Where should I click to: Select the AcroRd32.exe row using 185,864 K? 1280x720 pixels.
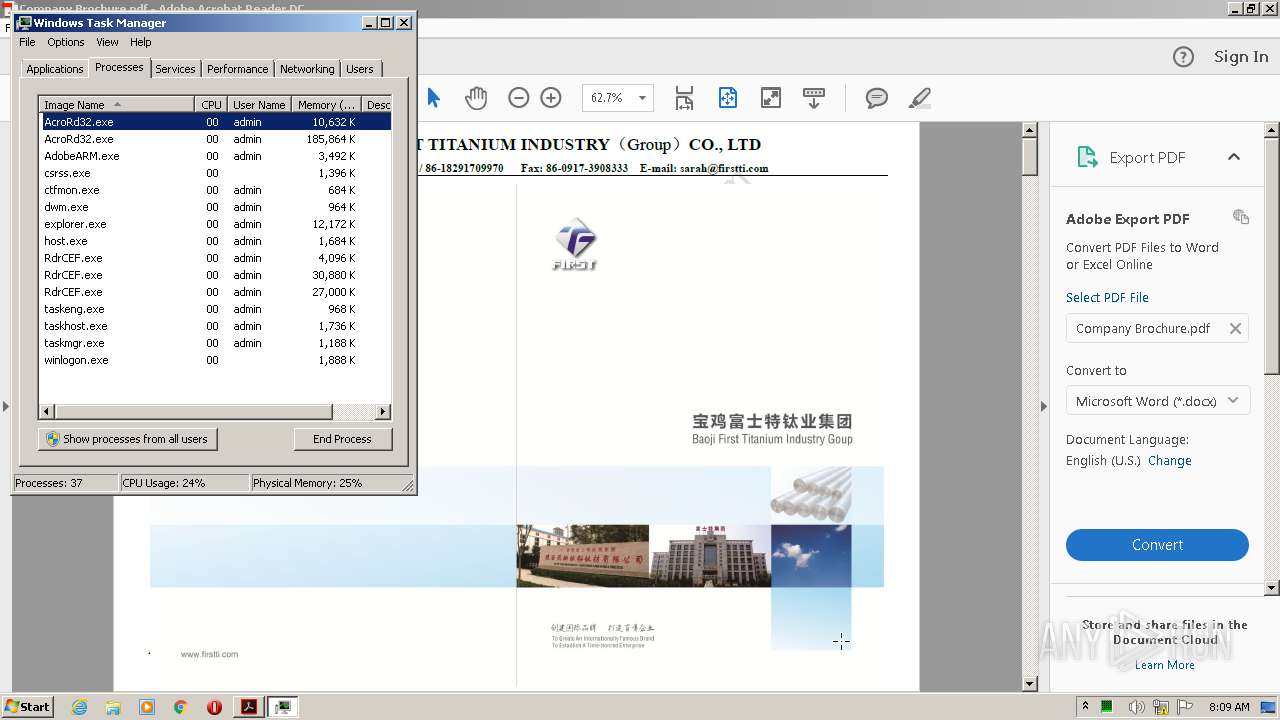[215, 139]
